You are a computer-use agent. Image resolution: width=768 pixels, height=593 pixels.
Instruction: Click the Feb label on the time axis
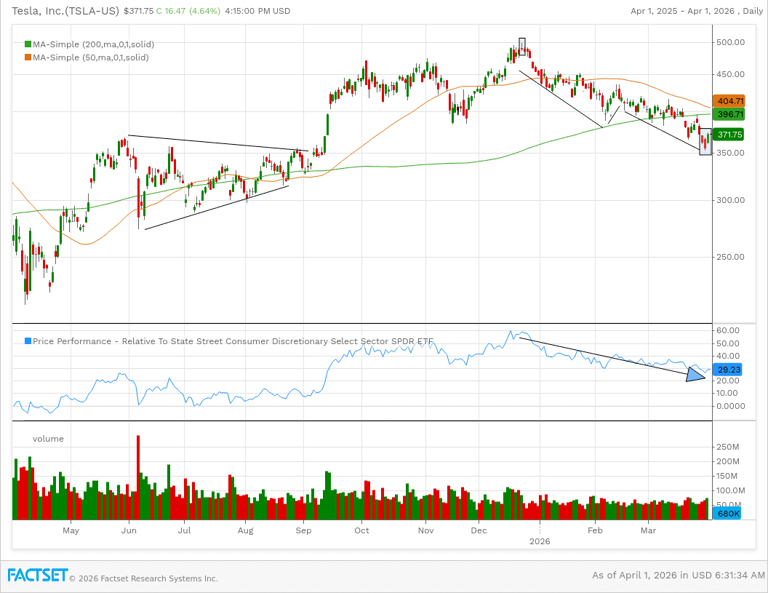click(595, 530)
